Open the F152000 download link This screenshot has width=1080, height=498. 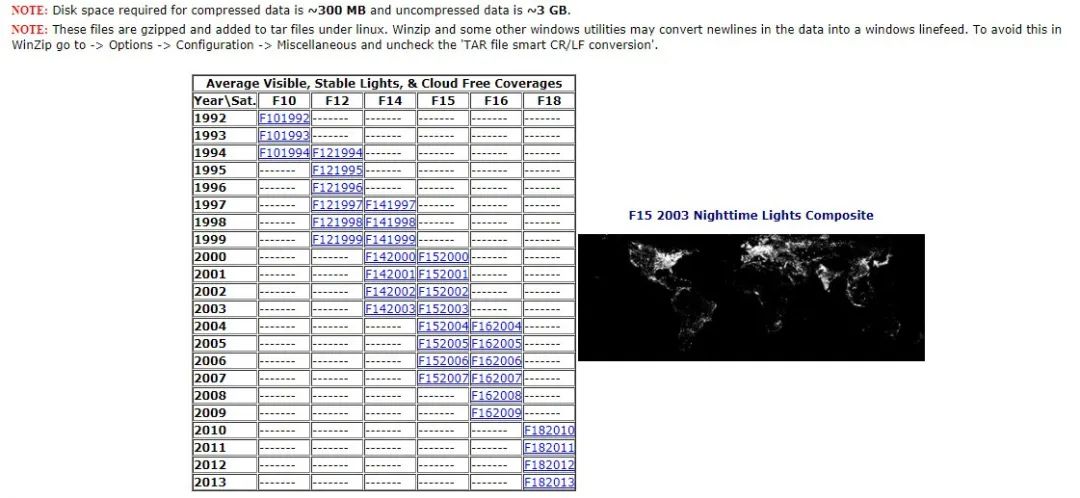point(444,256)
